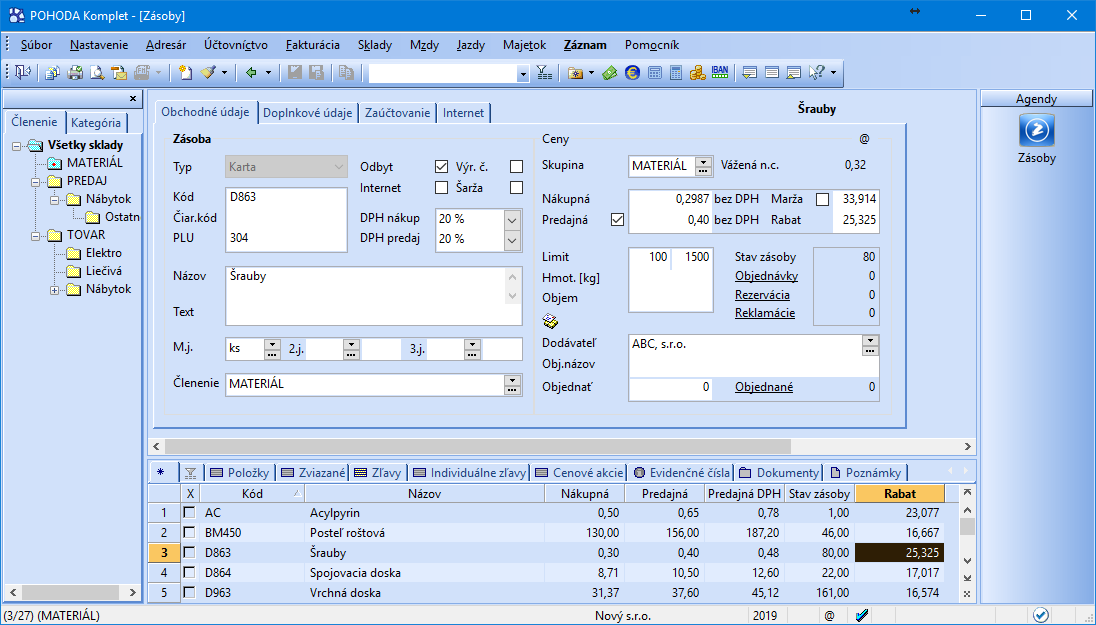Open the Fakturácia menu
Image resolution: width=1096 pixels, height=625 pixels.
(312, 45)
